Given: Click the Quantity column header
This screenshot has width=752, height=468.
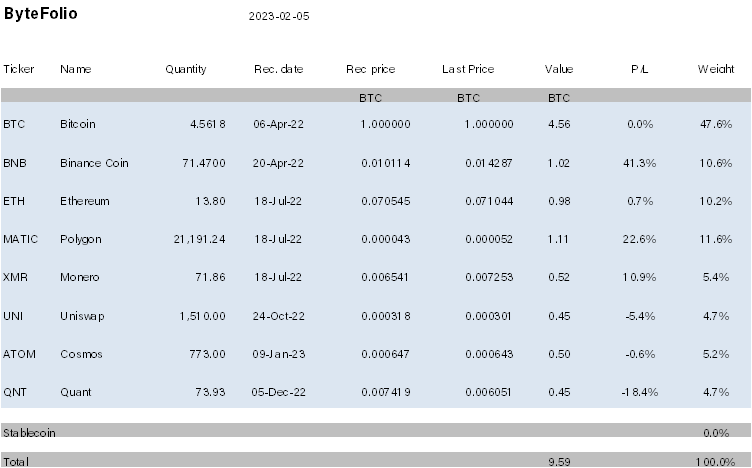Looking at the screenshot, I should pyautogui.click(x=186, y=70).
